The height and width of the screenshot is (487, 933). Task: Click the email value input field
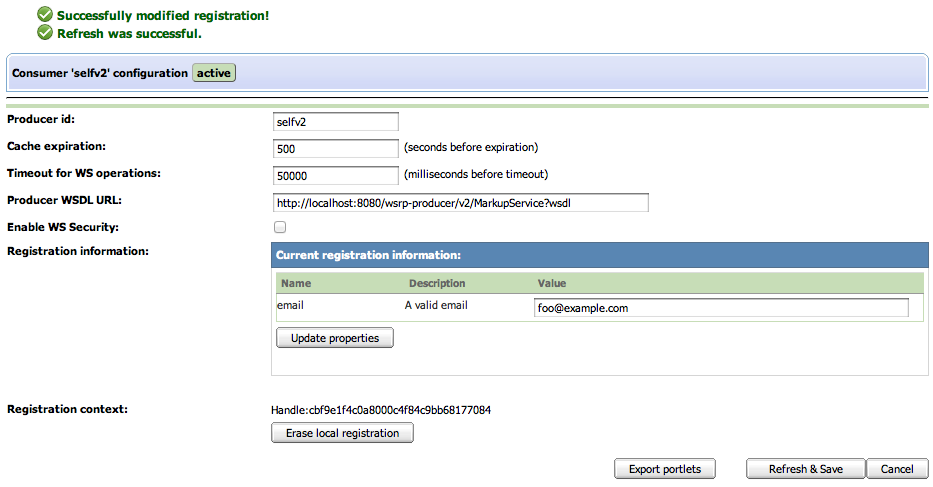click(721, 308)
